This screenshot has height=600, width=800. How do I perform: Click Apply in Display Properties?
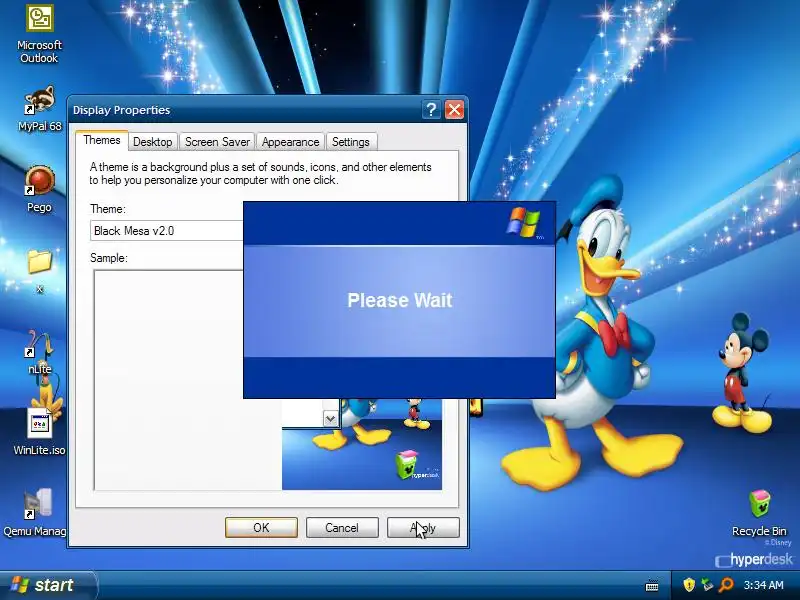423,528
